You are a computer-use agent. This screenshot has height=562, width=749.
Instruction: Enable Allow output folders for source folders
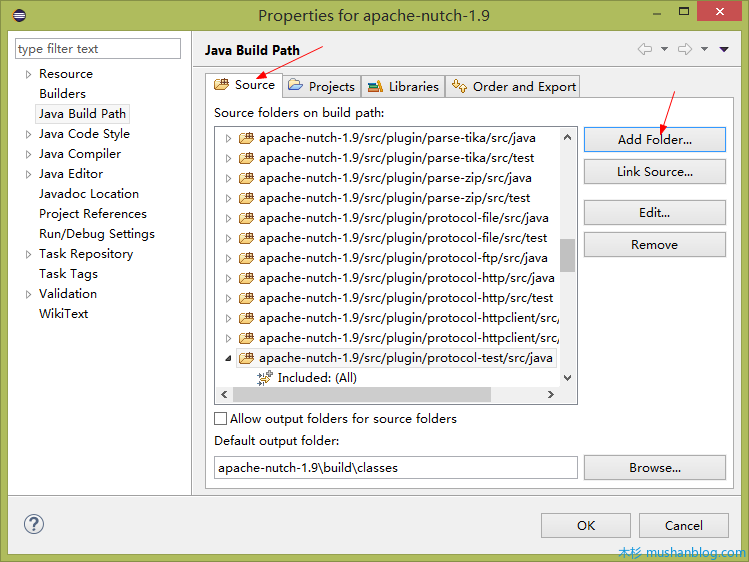pyautogui.click(x=220, y=419)
